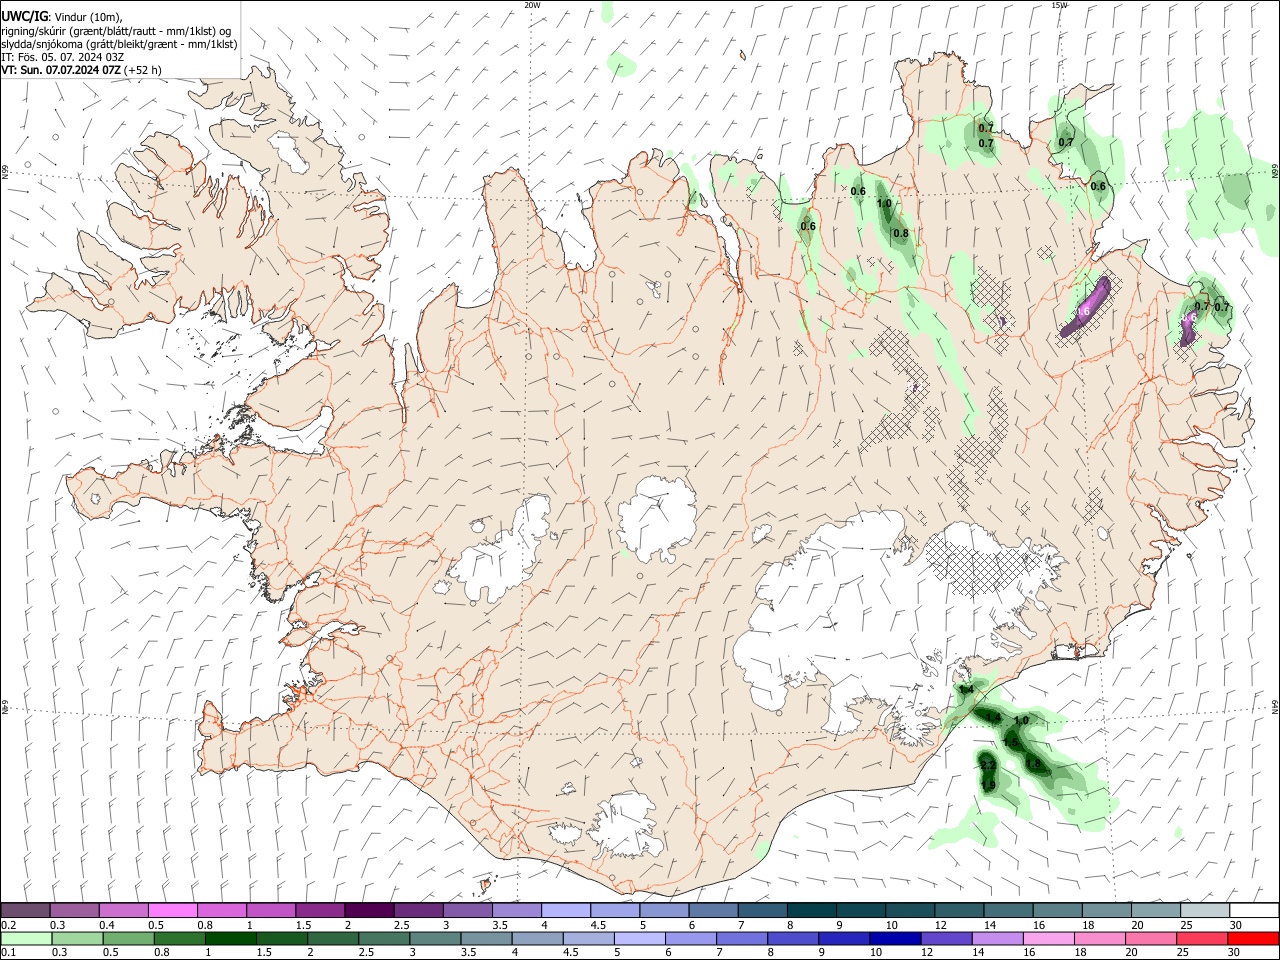Screen dimensions: 1280x960
Task: Click the 'slydda/snjókoma' legend description line
Action: (119, 44)
